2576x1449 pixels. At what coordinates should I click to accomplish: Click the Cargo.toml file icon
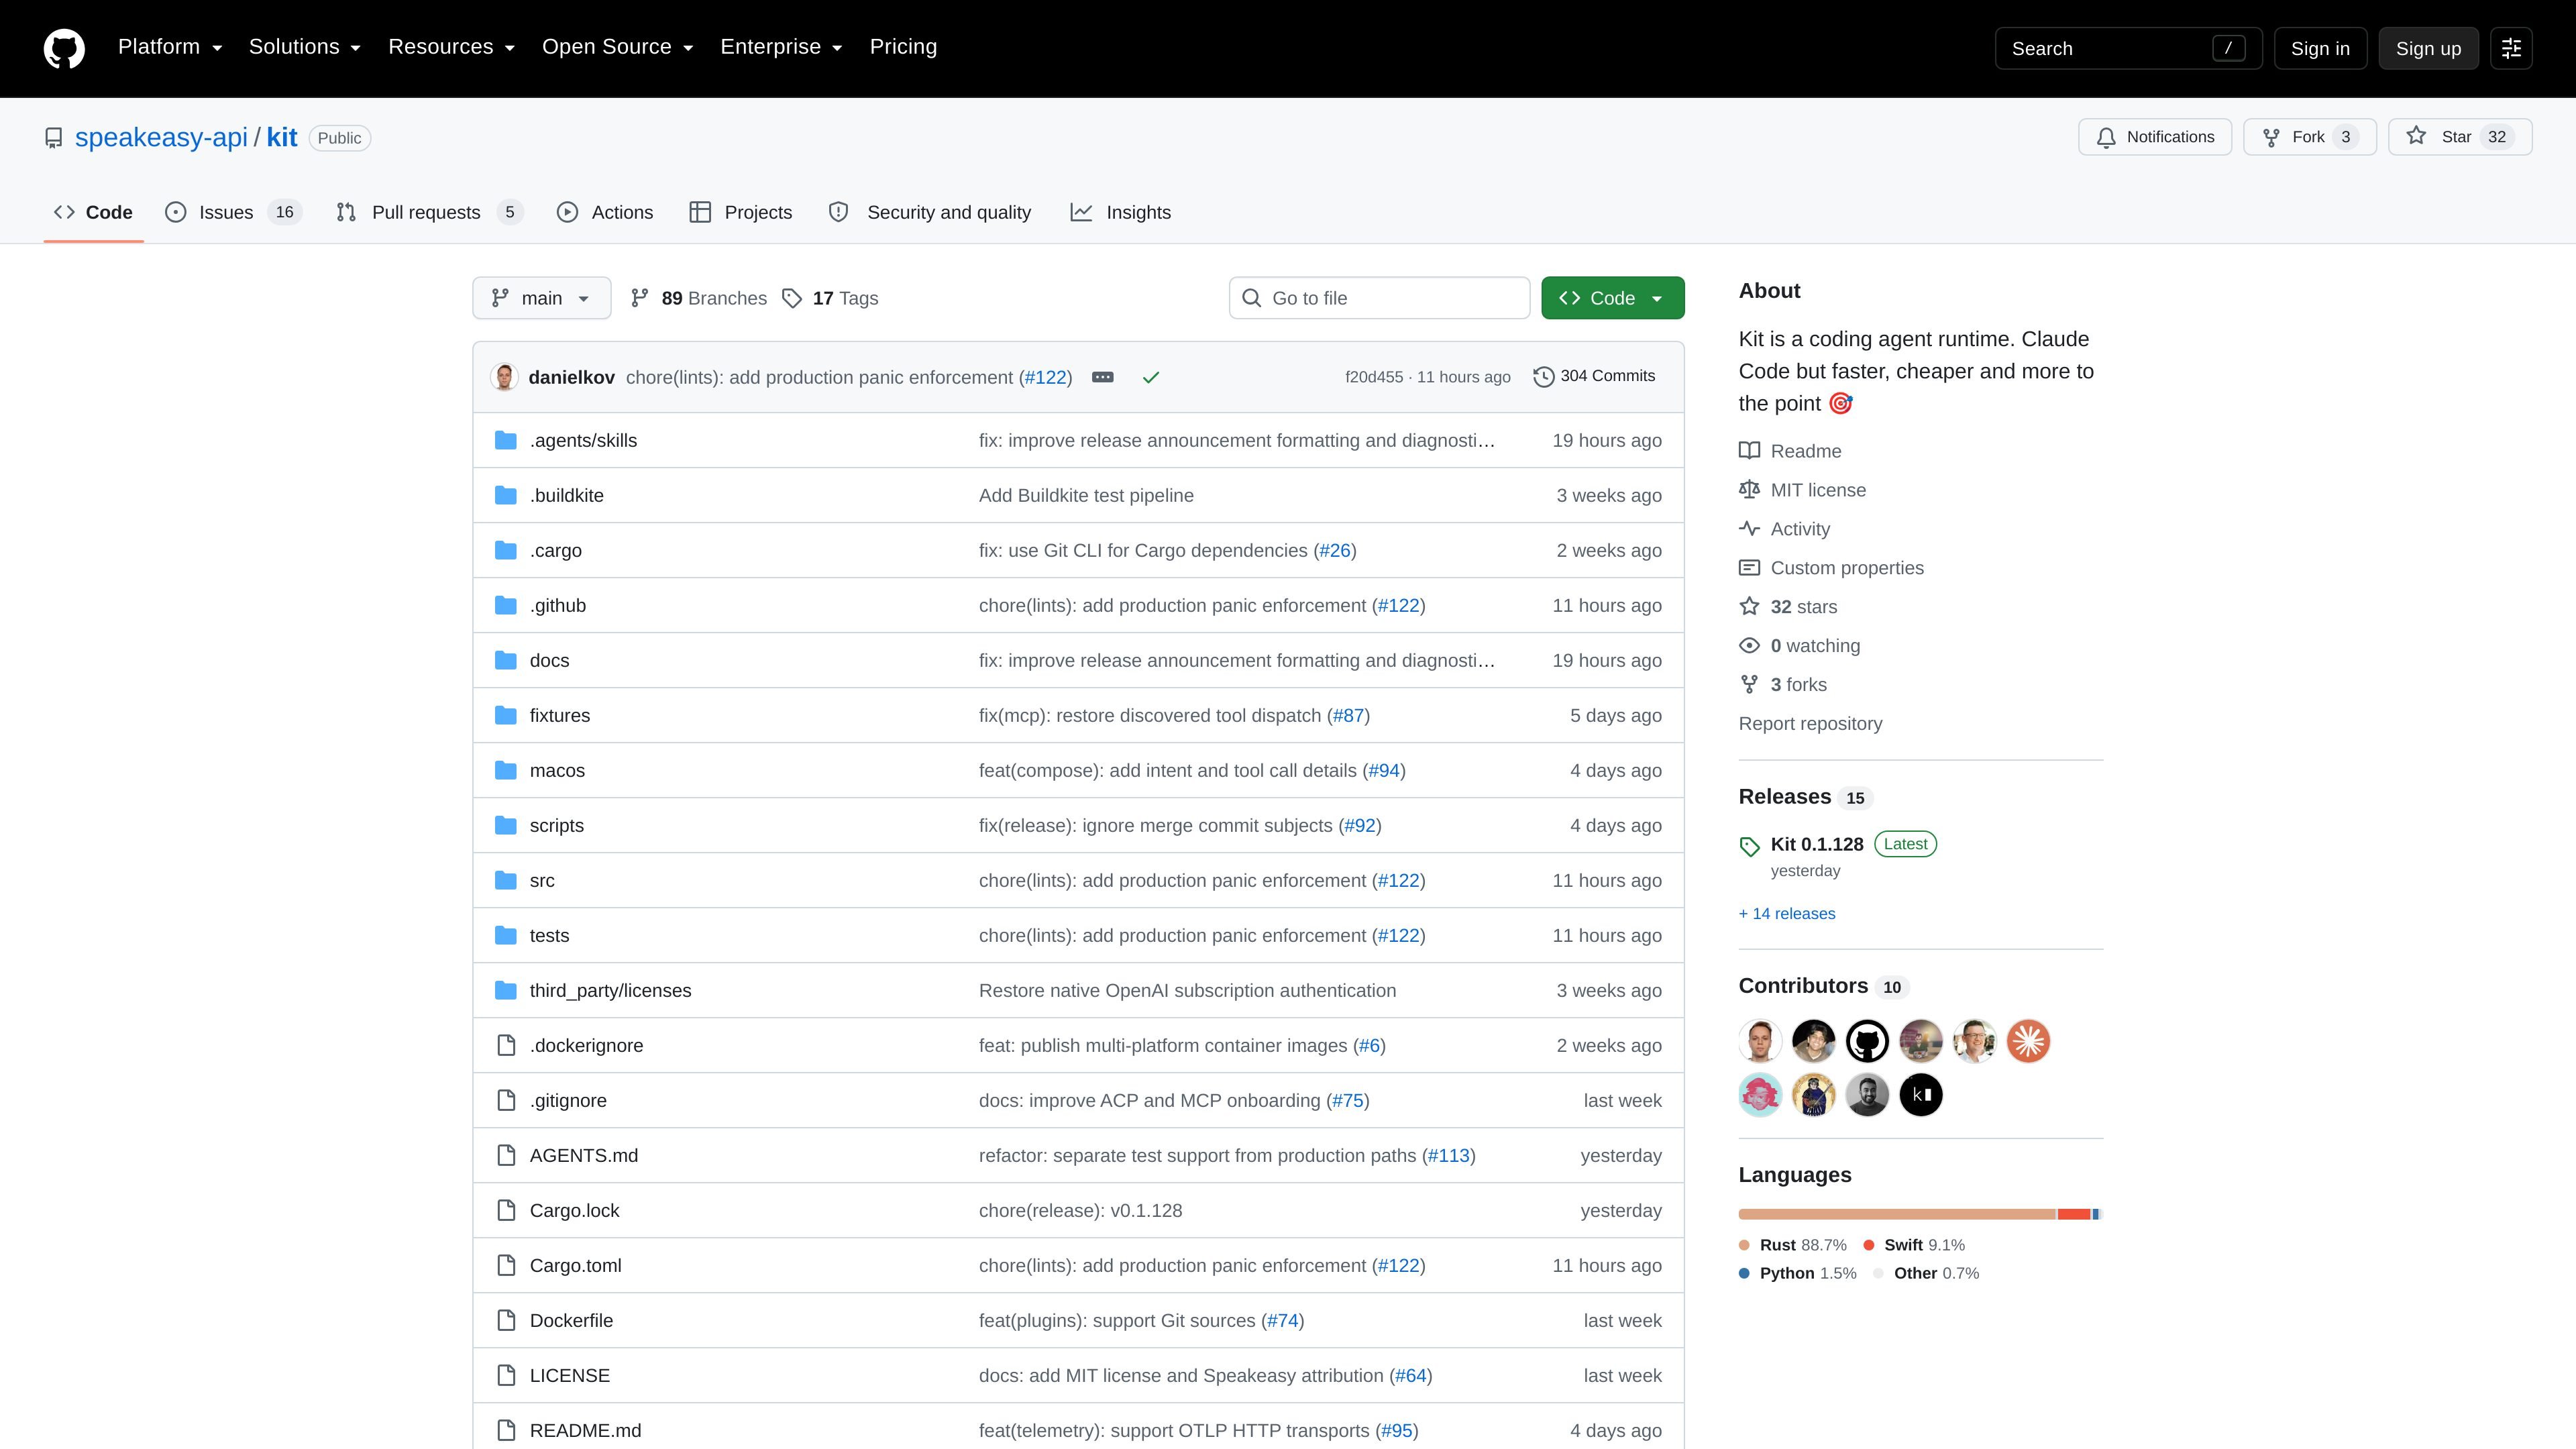click(506, 1265)
